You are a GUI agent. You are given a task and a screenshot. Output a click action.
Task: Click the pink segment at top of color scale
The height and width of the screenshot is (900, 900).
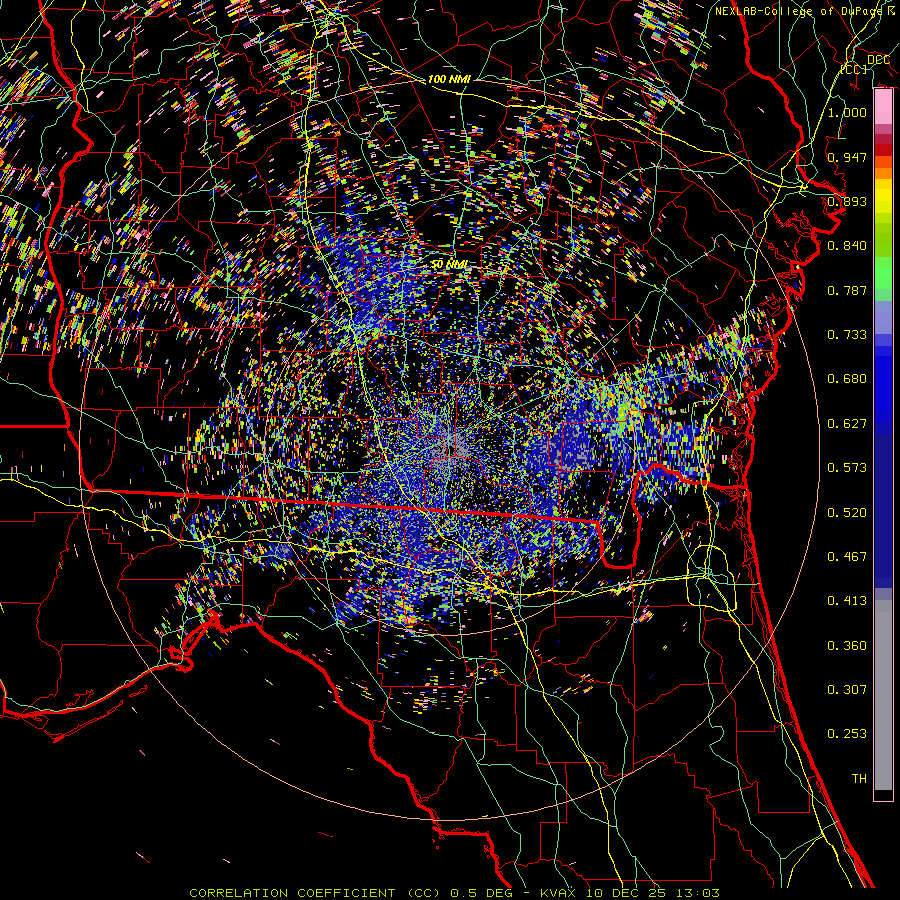click(883, 107)
